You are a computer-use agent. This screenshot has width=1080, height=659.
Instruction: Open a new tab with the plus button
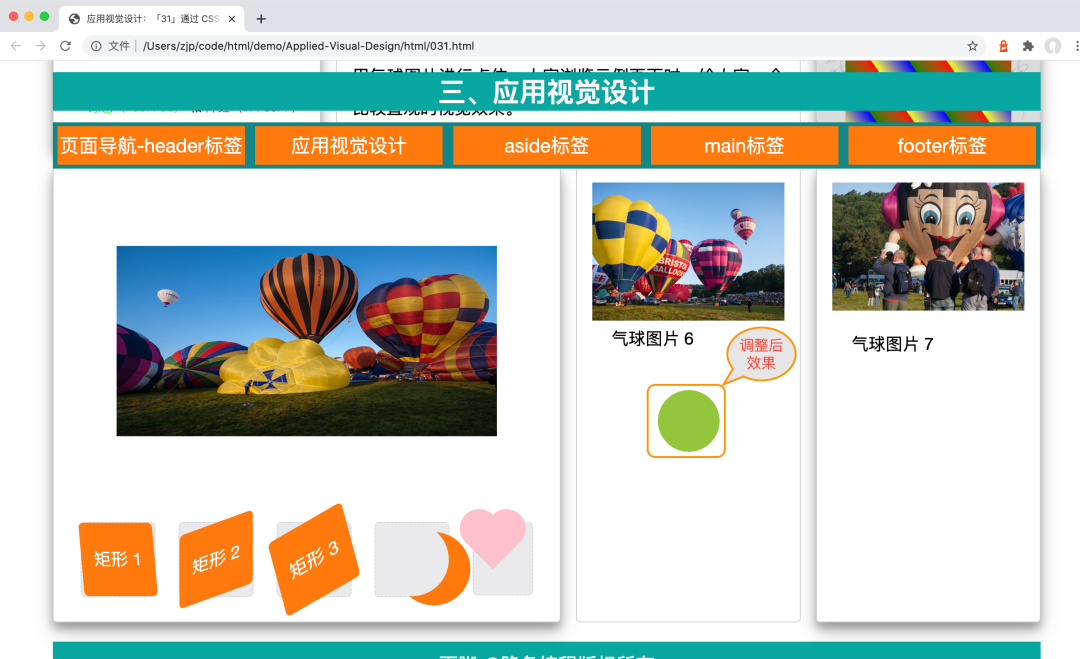[x=261, y=19]
